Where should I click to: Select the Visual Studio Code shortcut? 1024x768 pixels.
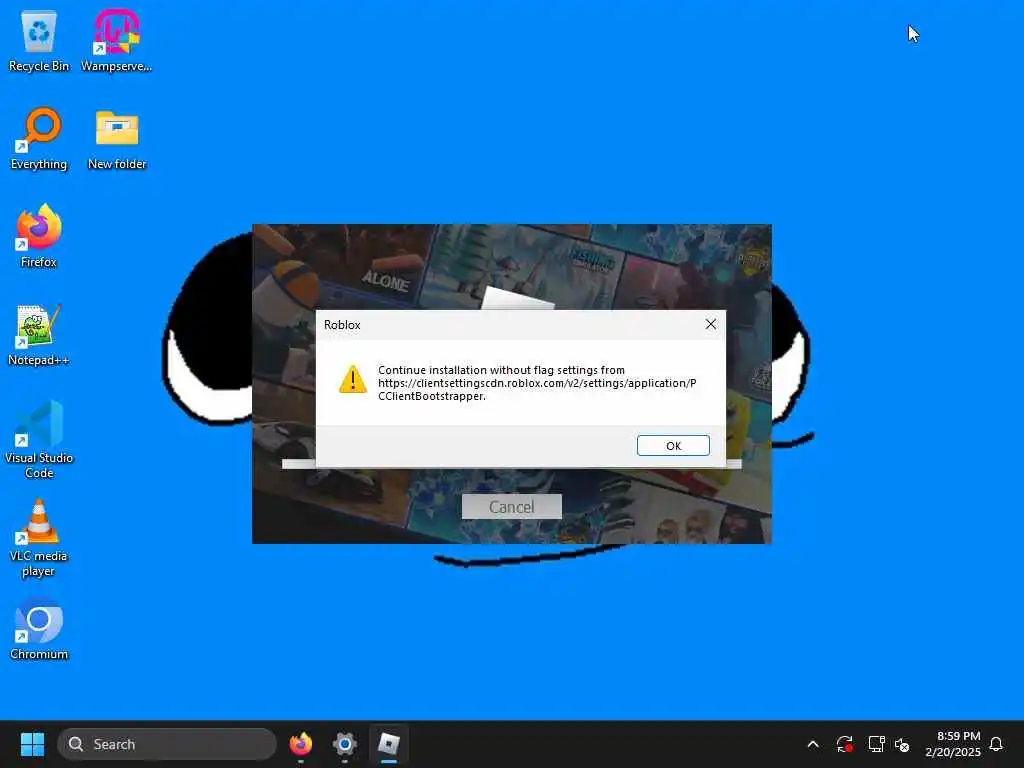39,440
